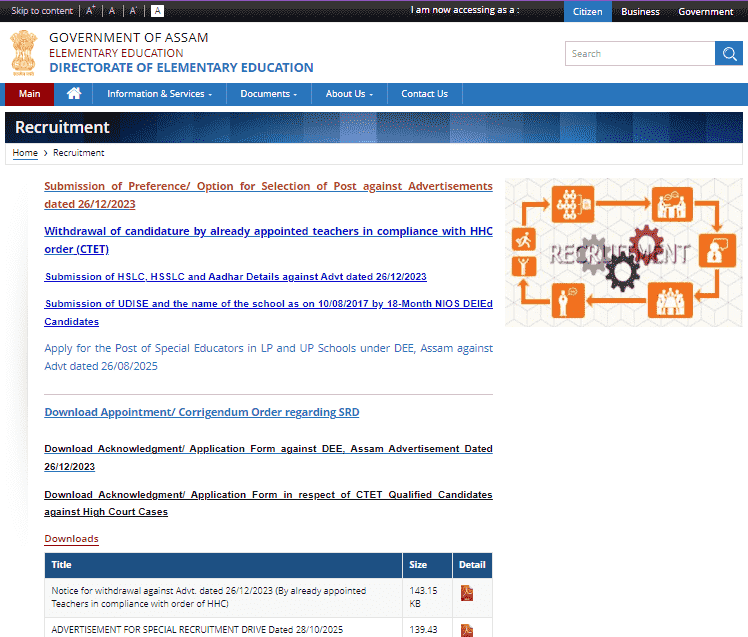Click Submission of HSLC, HSSLC and Aadhar Details link
Screen dimensions: 748x637
coord(235,277)
